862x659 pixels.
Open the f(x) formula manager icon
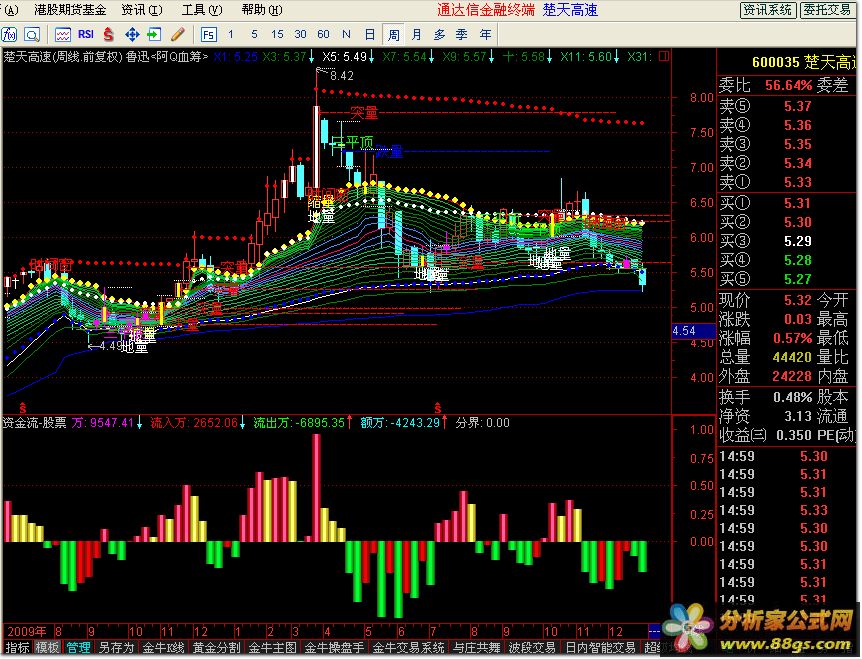[9, 35]
